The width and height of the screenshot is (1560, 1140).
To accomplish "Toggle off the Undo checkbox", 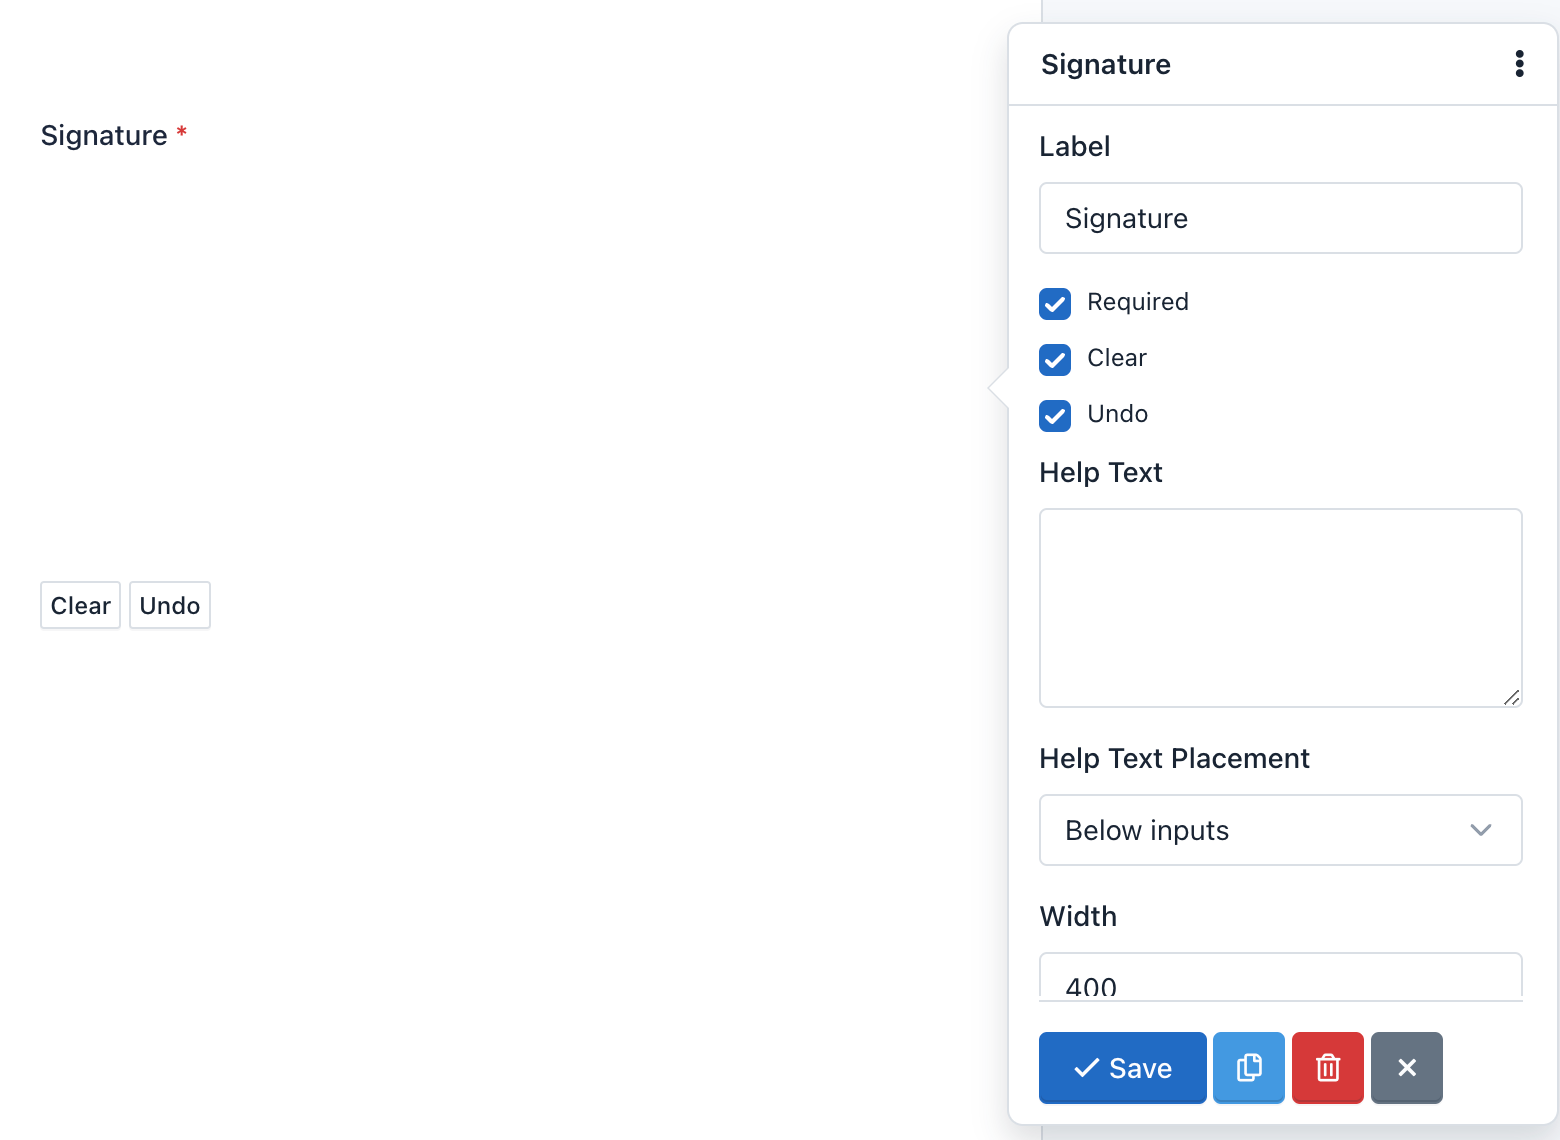I will click(x=1054, y=415).
